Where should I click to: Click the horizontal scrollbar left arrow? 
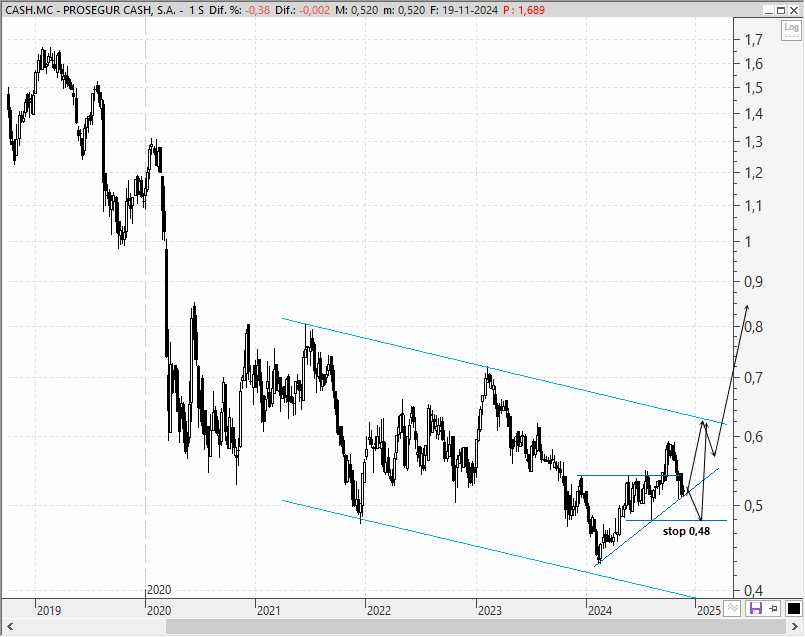click(x=9, y=627)
